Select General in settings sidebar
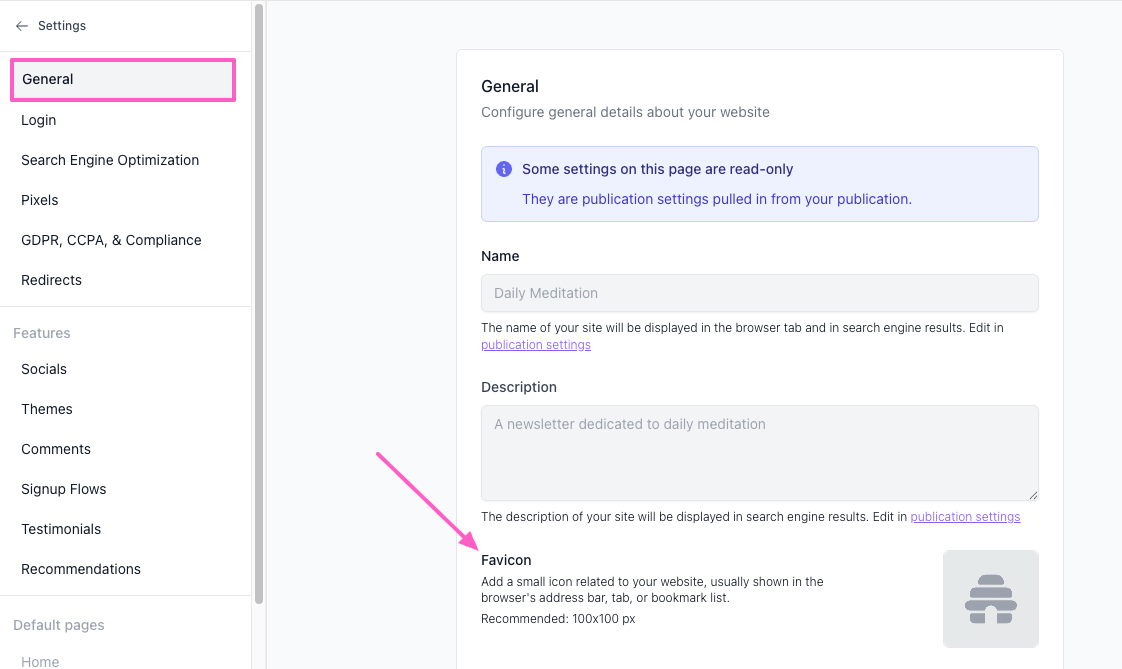The width and height of the screenshot is (1122, 669). [x=48, y=79]
